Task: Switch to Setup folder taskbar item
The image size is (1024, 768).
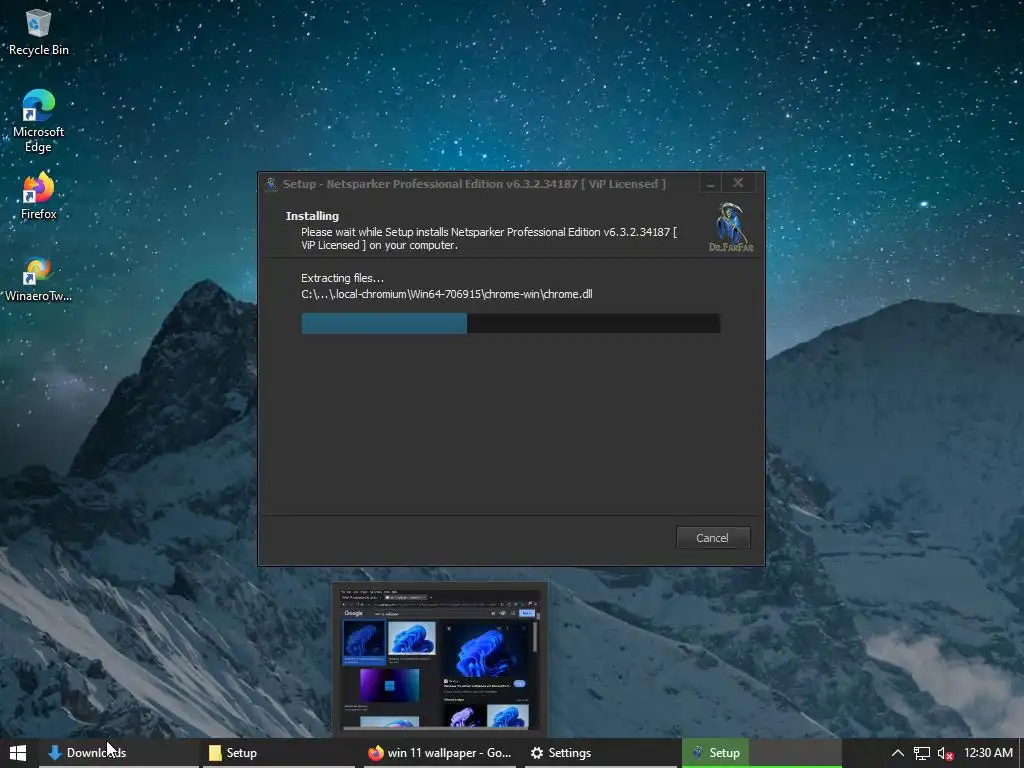Action: click(281, 753)
